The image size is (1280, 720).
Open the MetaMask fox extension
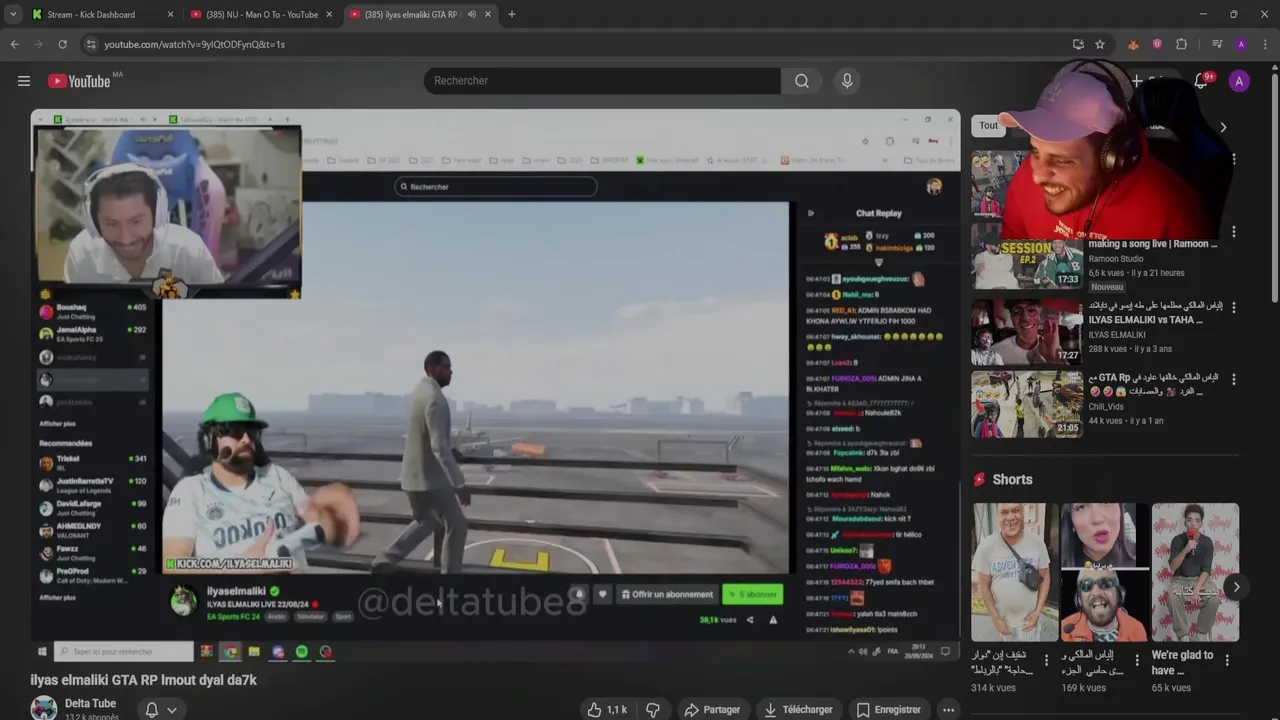1133,44
